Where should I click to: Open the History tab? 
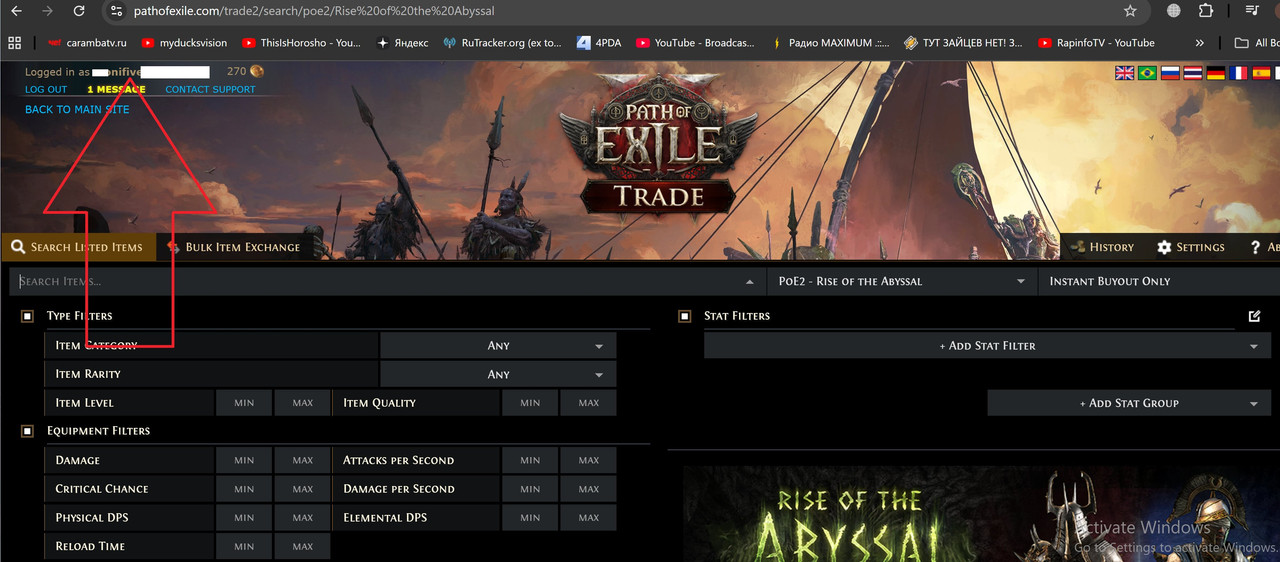1102,247
